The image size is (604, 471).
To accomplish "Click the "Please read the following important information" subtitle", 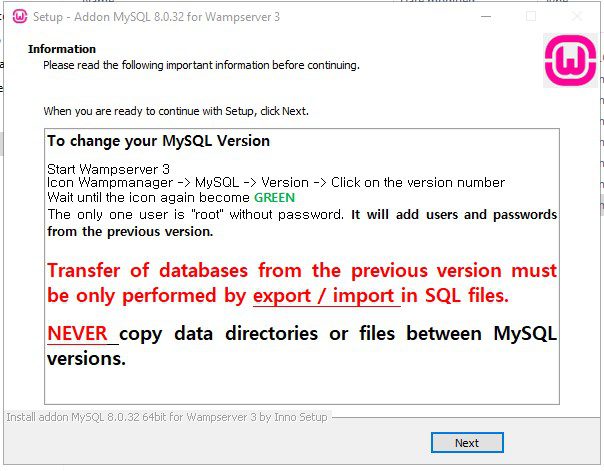I will point(200,65).
